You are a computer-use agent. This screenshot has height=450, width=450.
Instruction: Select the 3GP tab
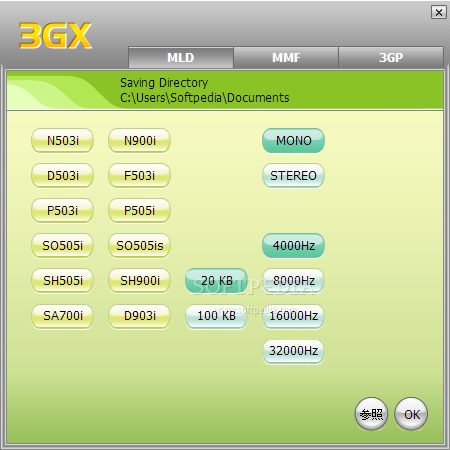(391, 57)
